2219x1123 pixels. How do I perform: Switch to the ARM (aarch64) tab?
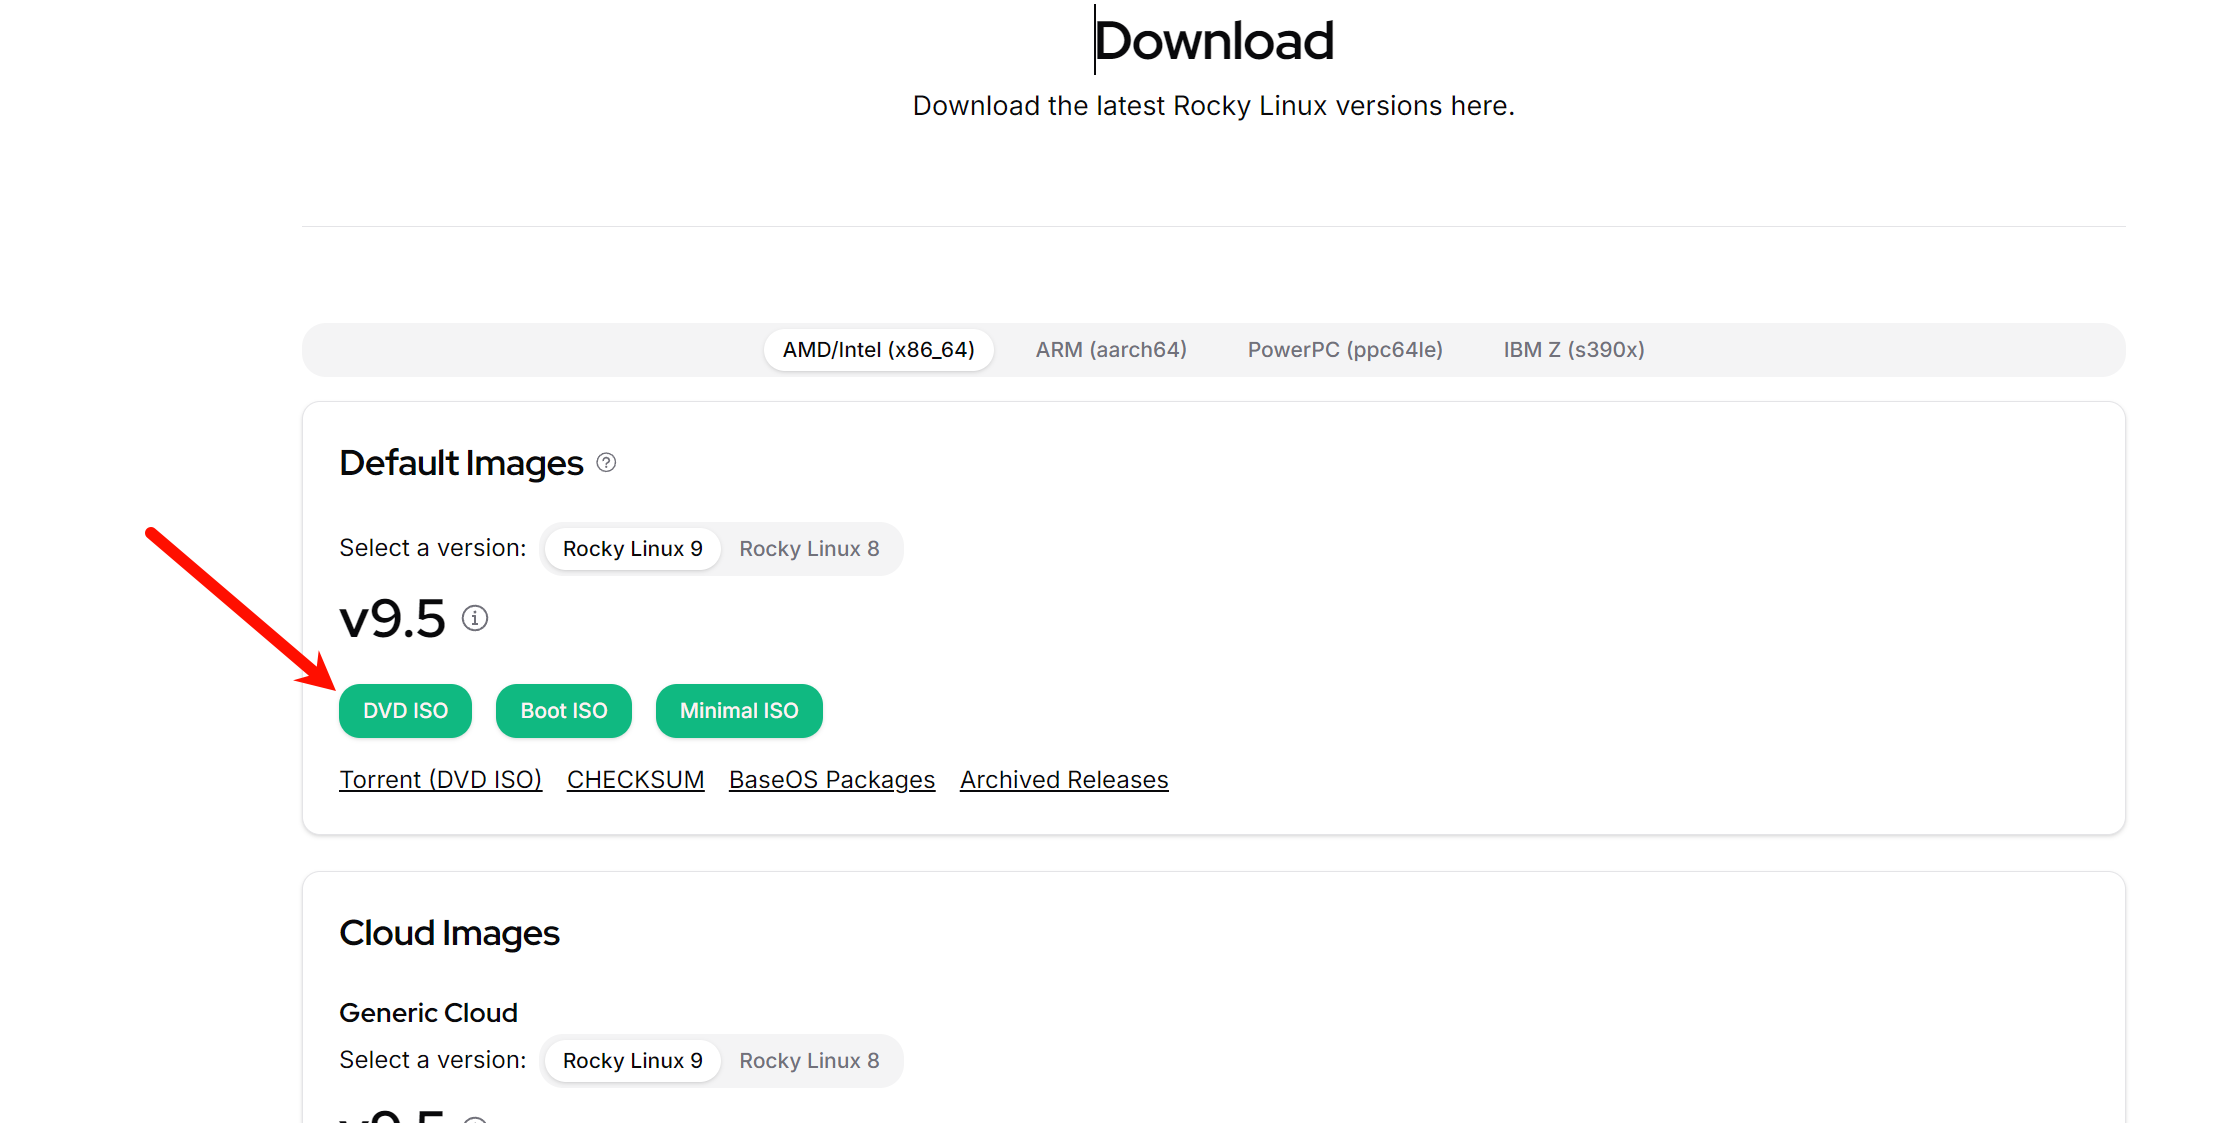tap(1111, 350)
